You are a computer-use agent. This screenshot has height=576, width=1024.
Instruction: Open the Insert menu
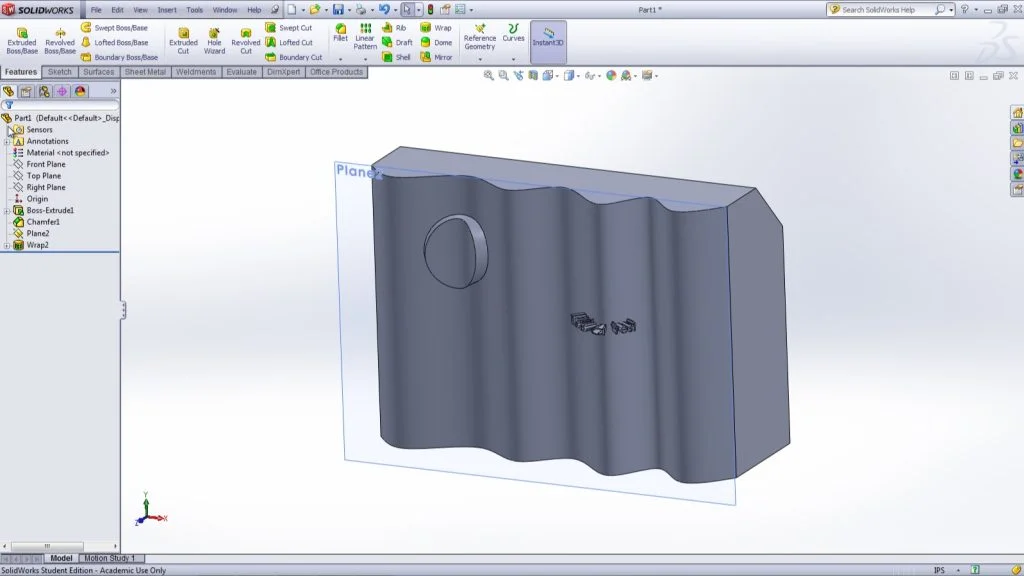[167, 9]
